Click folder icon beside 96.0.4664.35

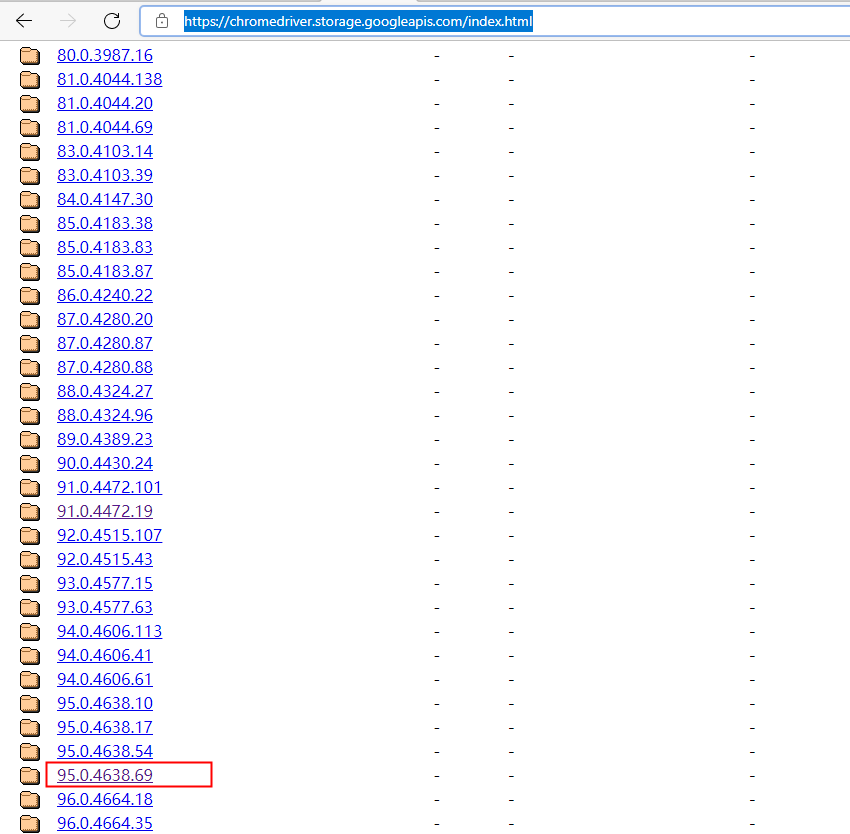point(30,823)
